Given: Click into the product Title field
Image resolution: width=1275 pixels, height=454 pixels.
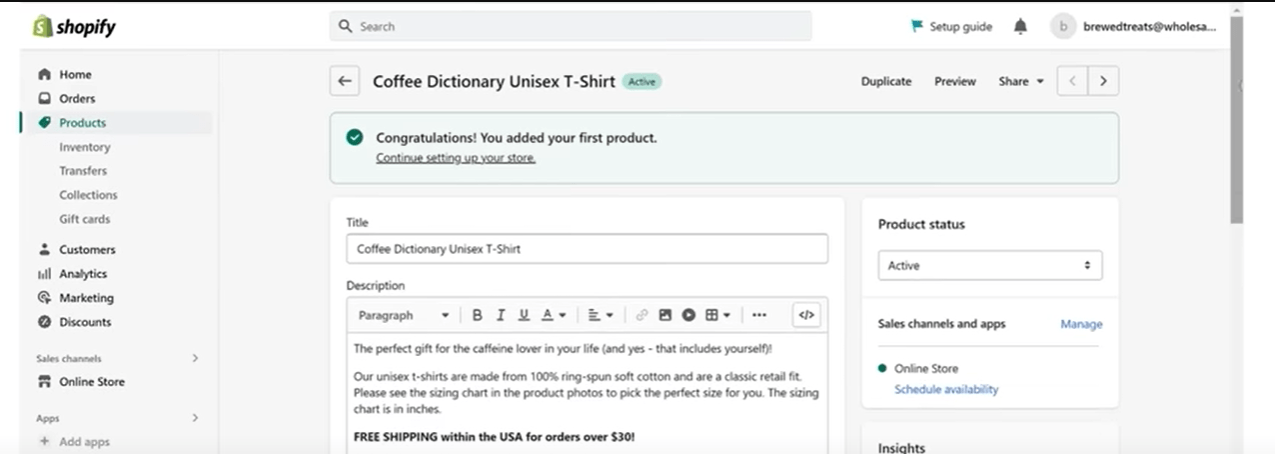Looking at the screenshot, I should coord(587,249).
